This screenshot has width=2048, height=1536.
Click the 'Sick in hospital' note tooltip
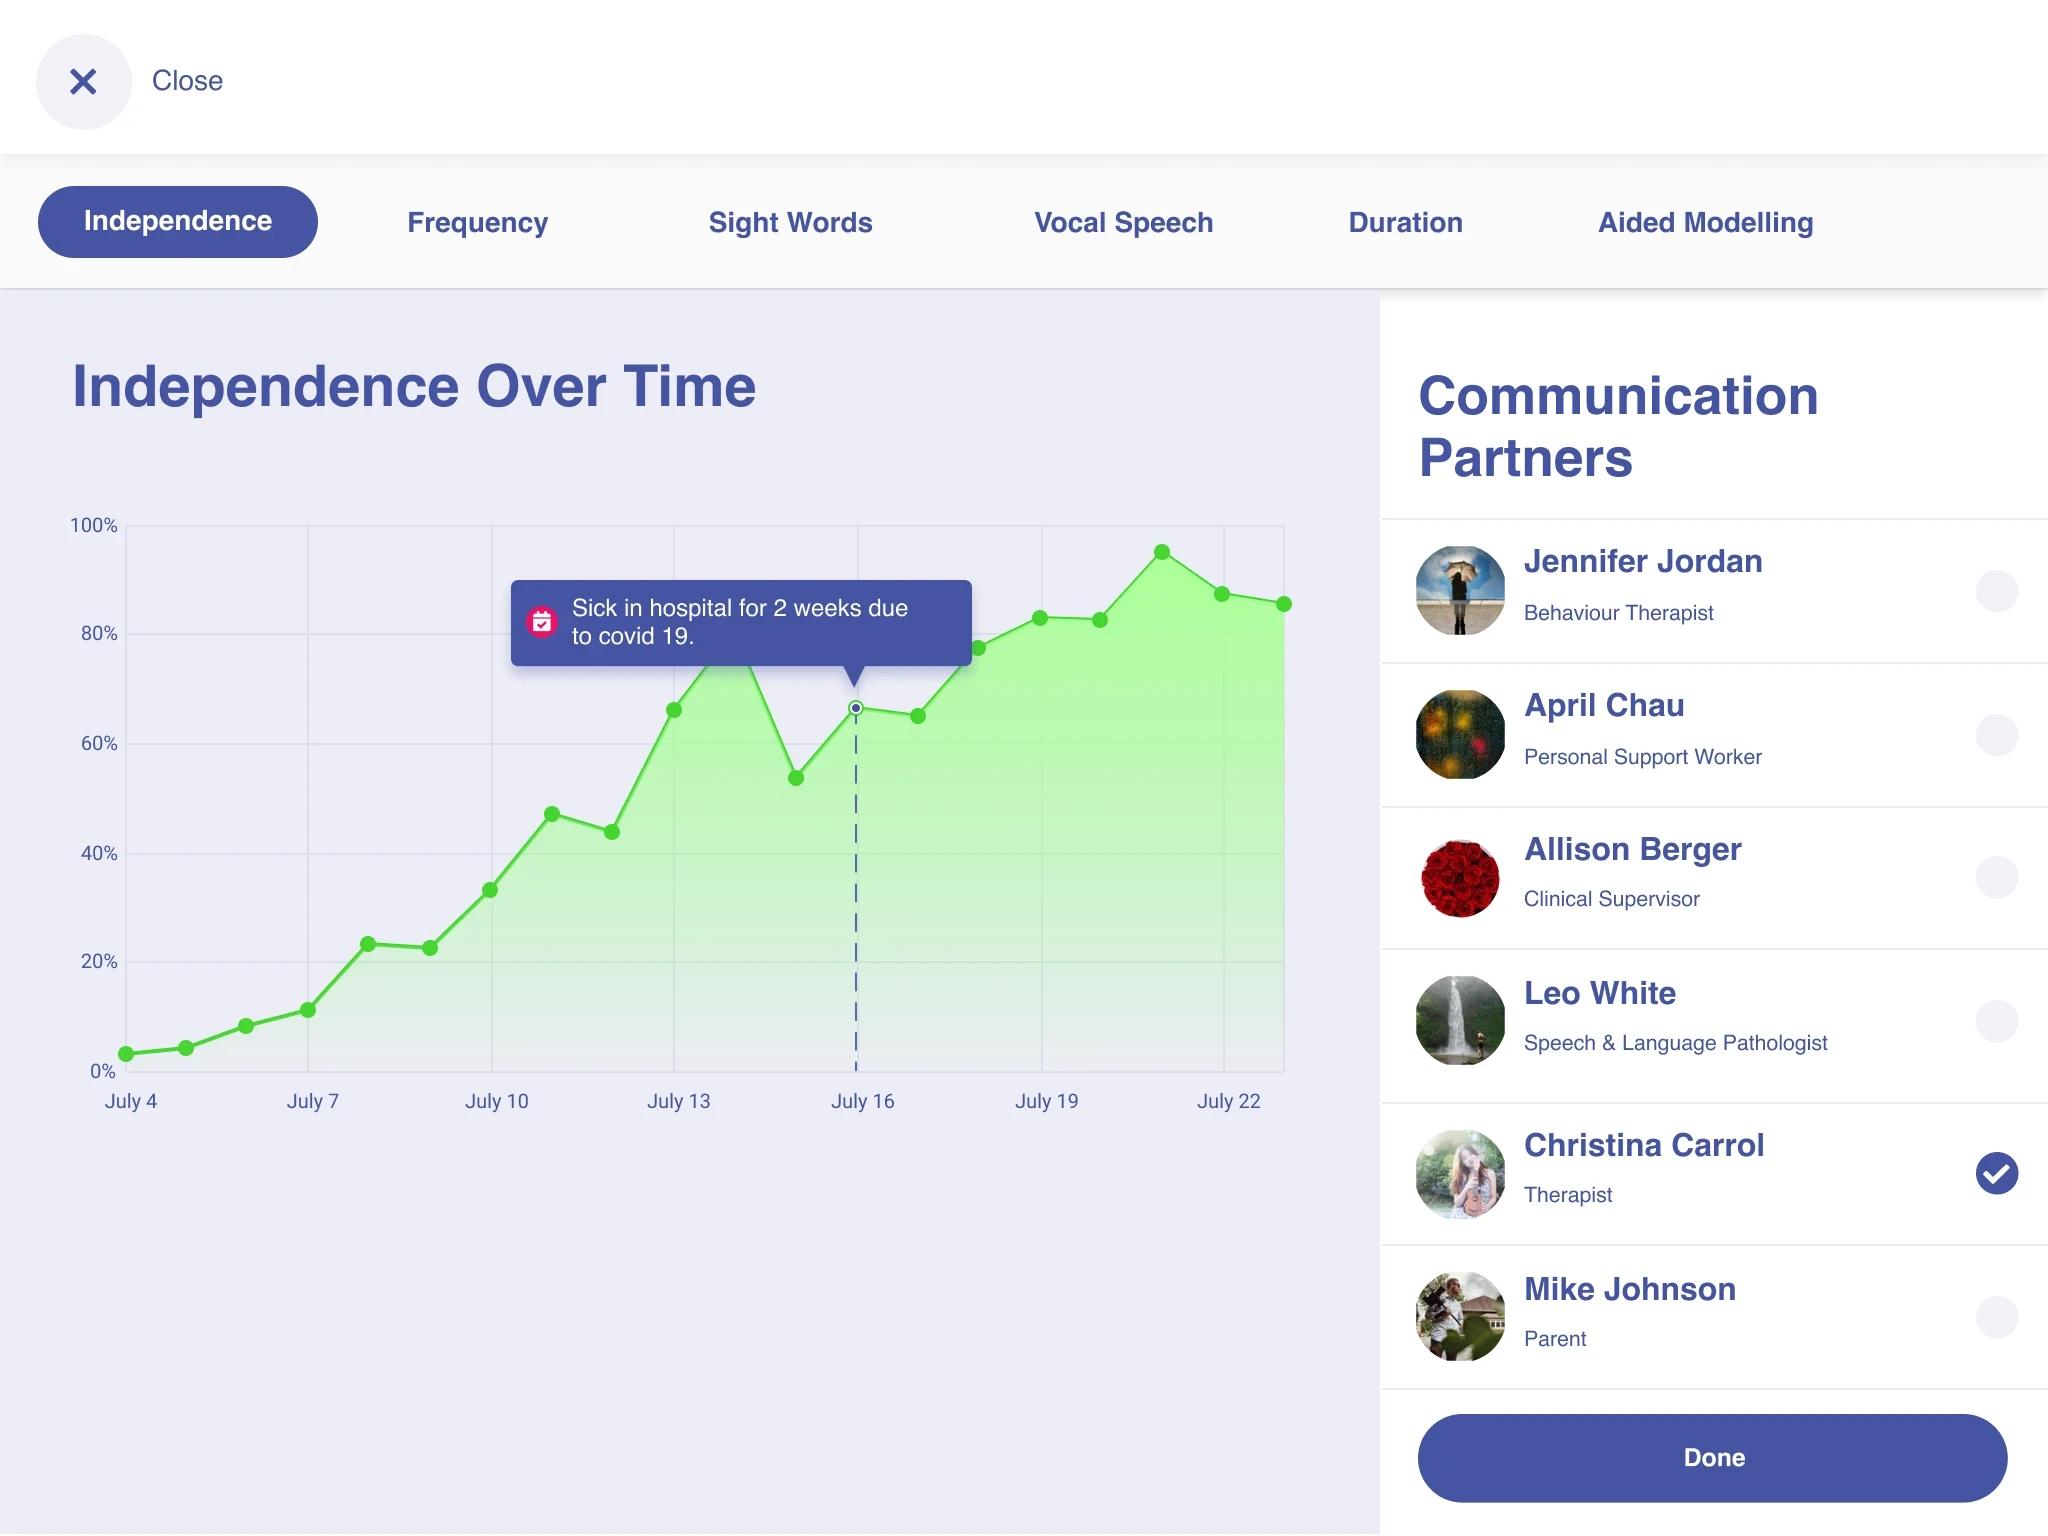[x=740, y=622]
